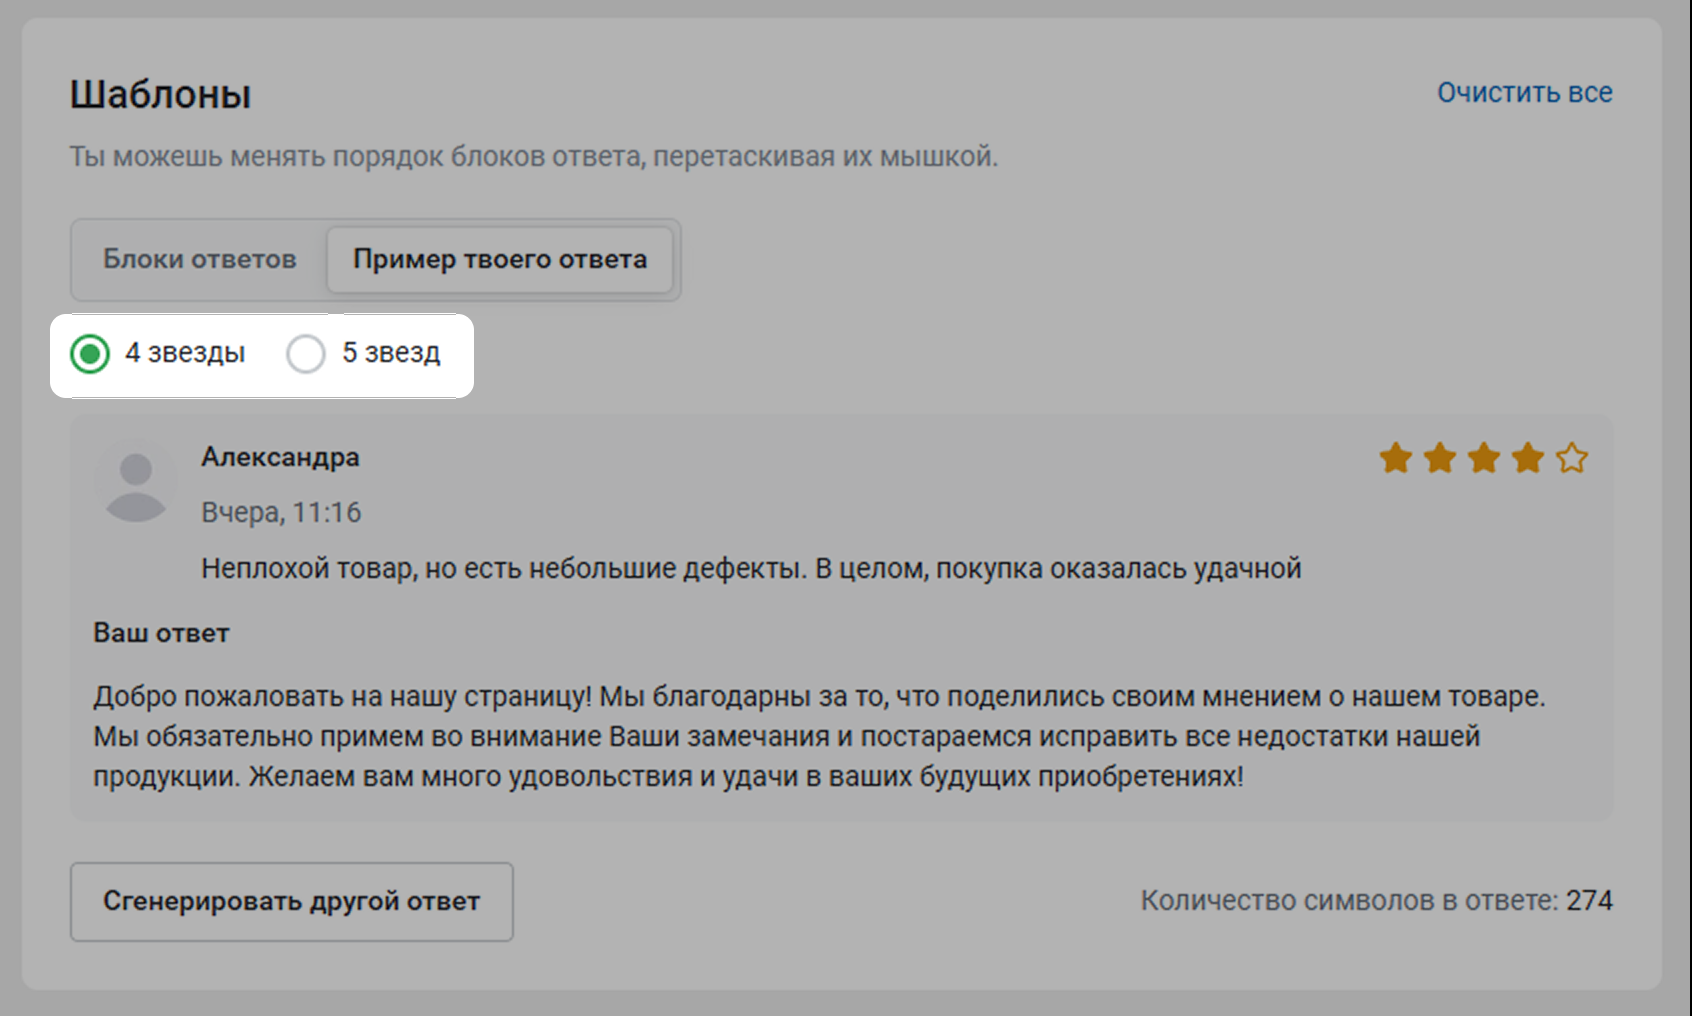Click the third filled rating star

tap(1483, 459)
